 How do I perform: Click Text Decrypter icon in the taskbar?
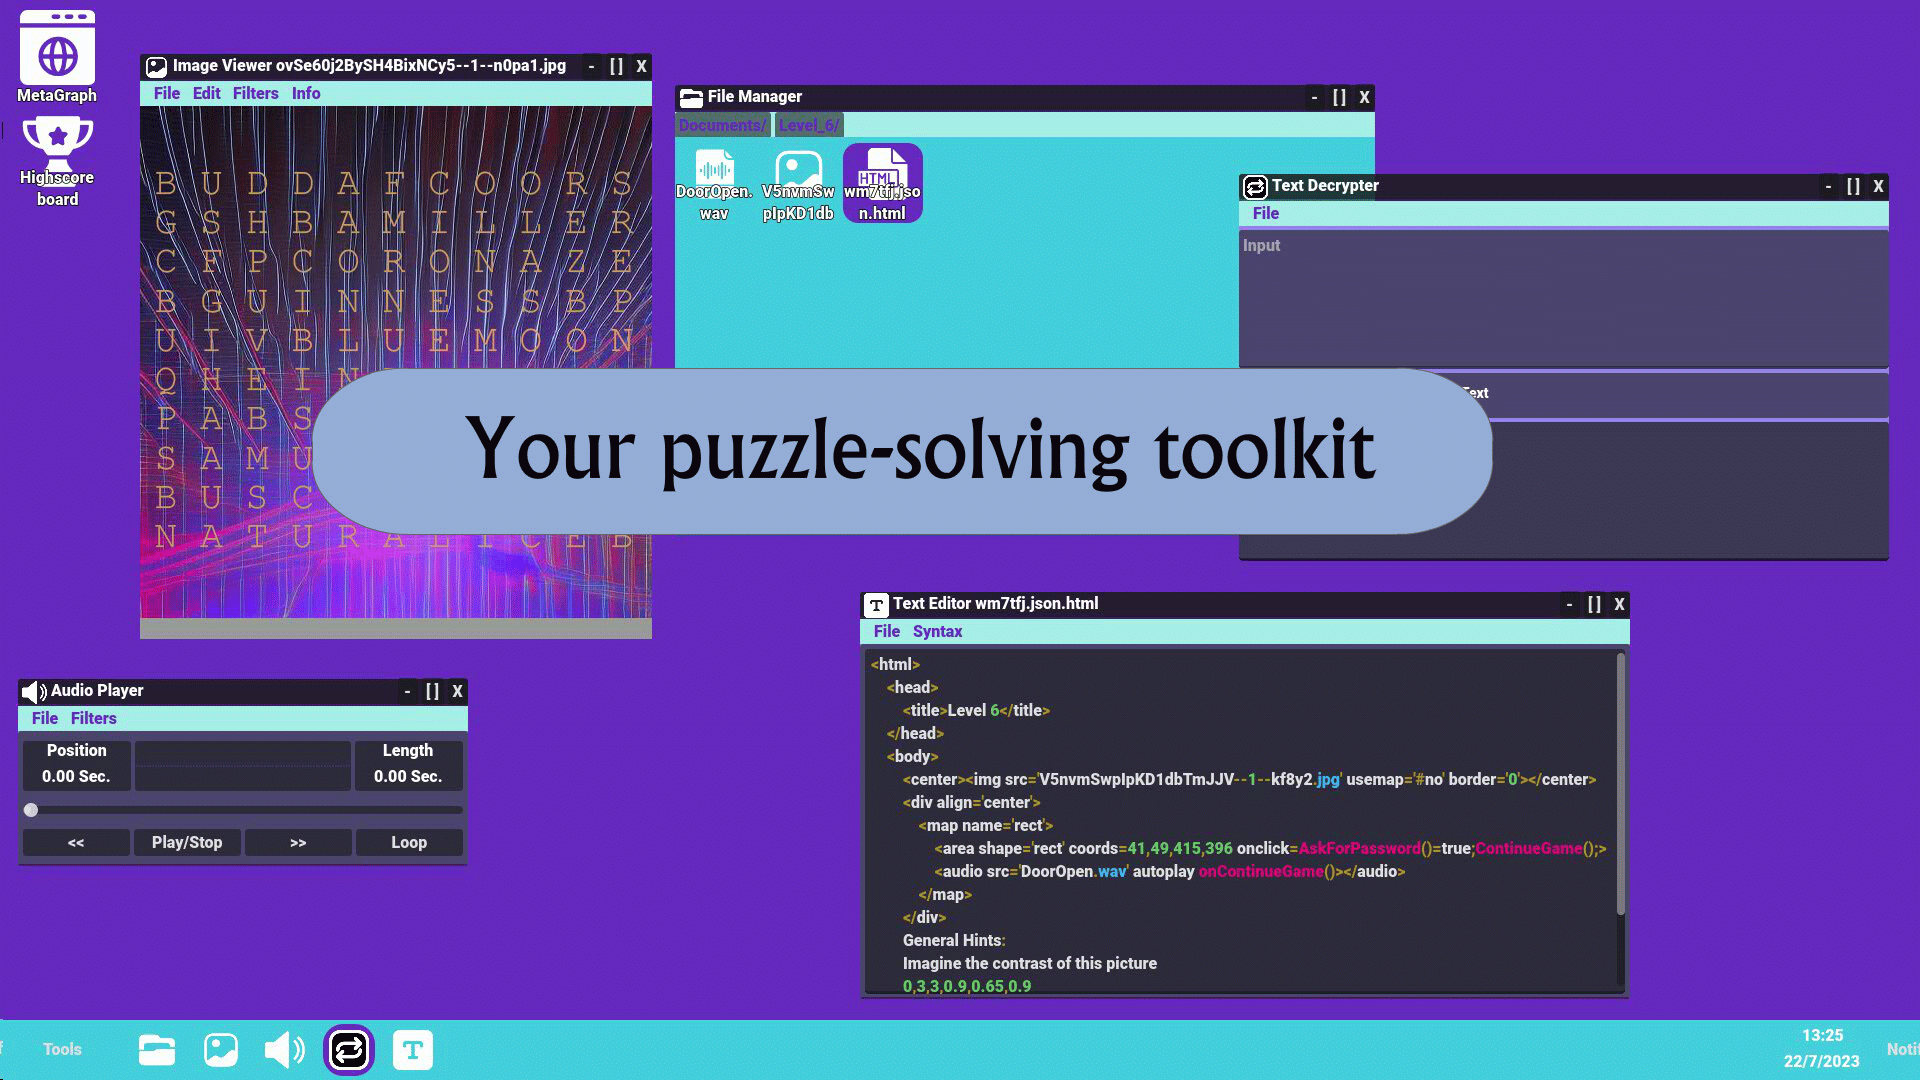(x=349, y=1050)
